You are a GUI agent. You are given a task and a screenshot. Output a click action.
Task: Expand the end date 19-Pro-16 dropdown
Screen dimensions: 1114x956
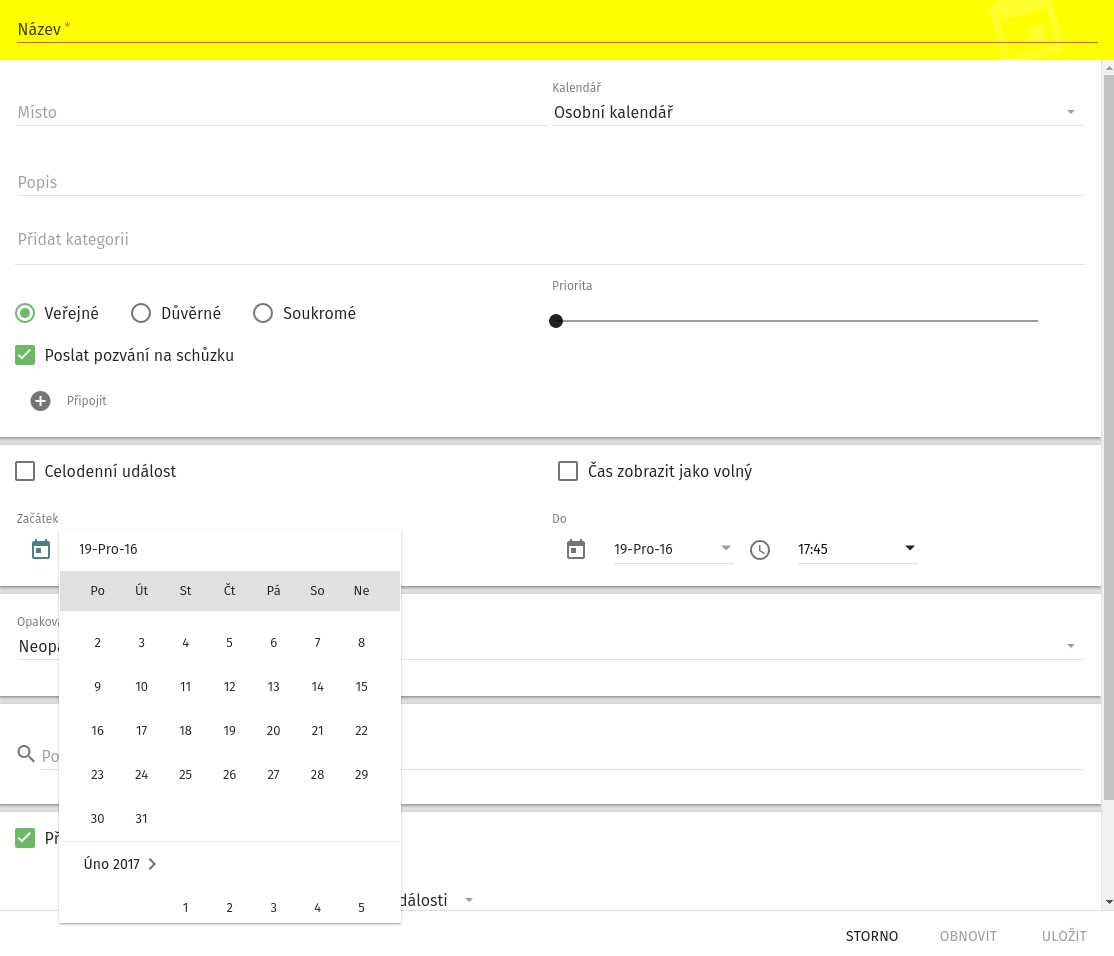(725, 549)
